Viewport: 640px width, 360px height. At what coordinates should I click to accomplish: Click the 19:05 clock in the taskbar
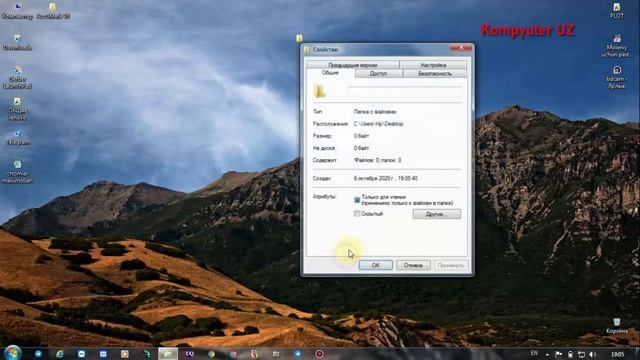point(617,354)
